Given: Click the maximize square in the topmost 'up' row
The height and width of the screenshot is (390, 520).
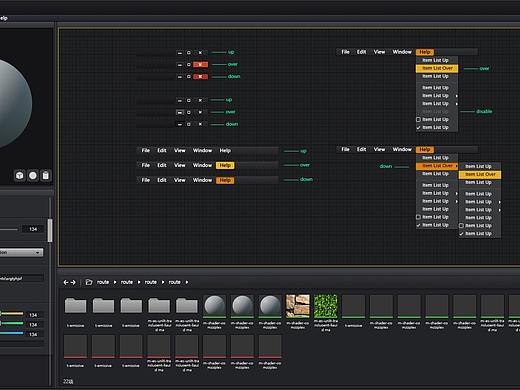Looking at the screenshot, I should 189,53.
